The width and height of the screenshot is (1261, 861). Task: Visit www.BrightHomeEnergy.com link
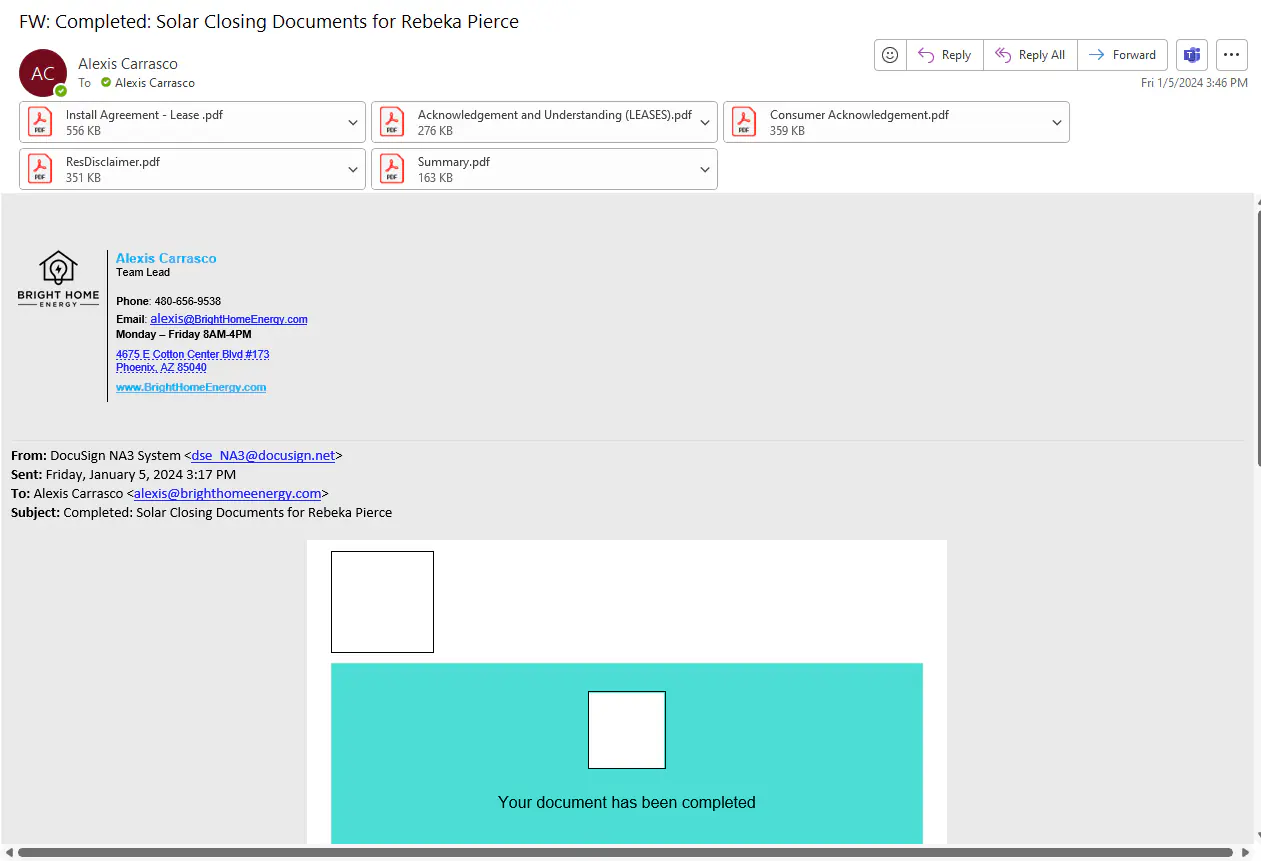pos(191,387)
